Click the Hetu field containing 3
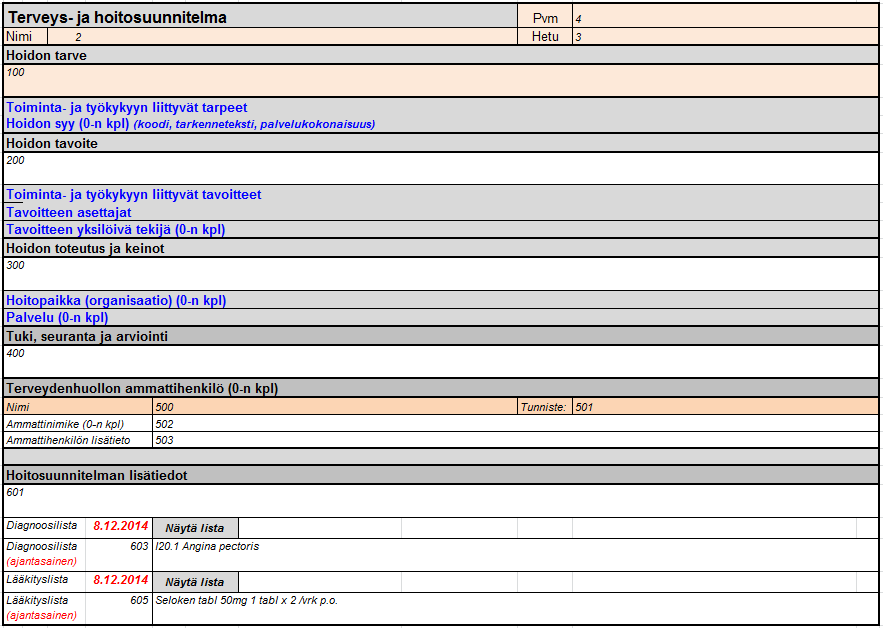This screenshot has width=883, height=628. pyautogui.click(x=725, y=37)
